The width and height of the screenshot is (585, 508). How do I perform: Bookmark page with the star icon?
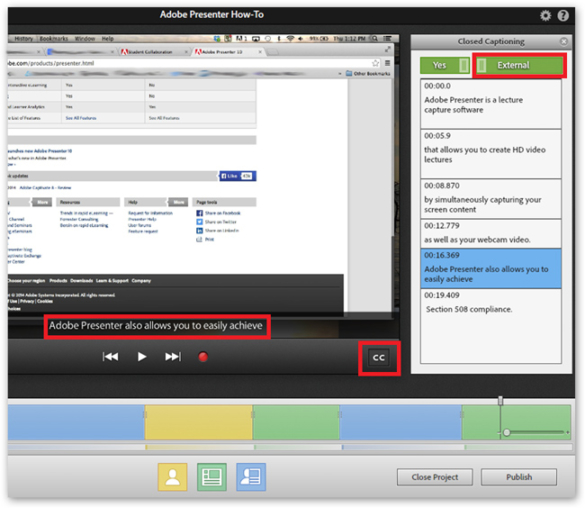point(375,63)
